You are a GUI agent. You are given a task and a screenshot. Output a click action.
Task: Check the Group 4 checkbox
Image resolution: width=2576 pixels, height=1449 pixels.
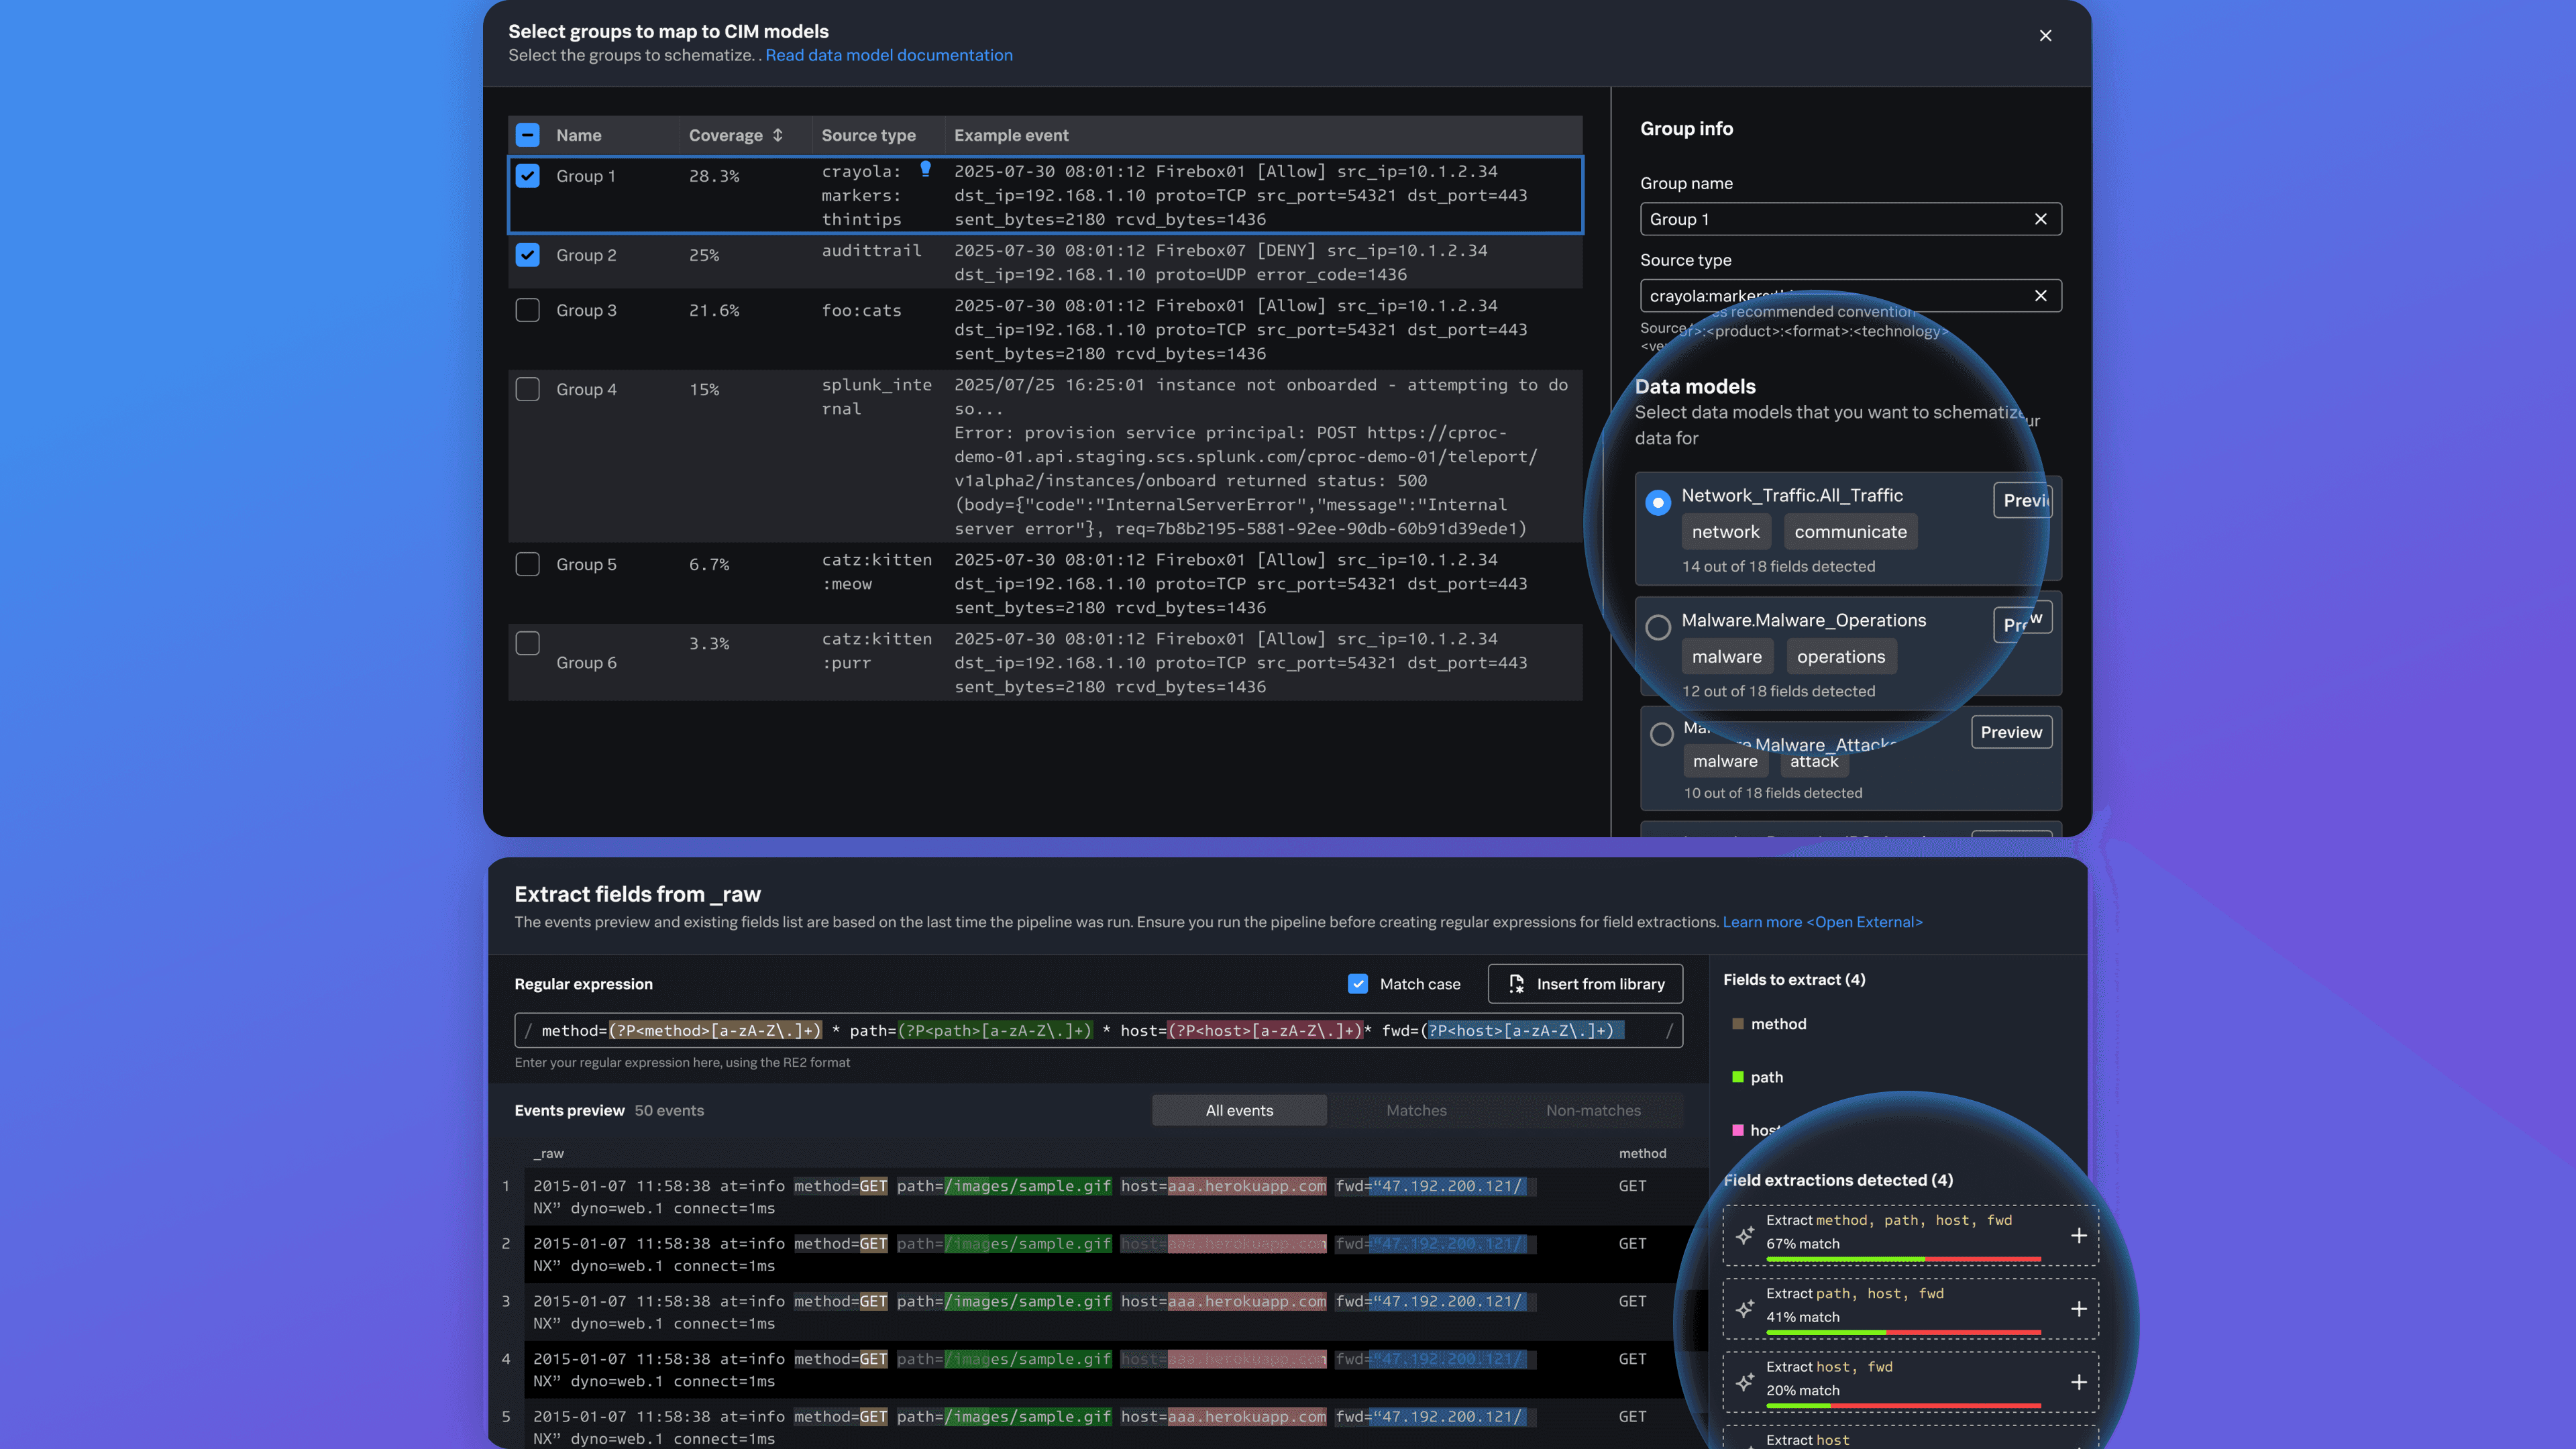click(x=527, y=389)
